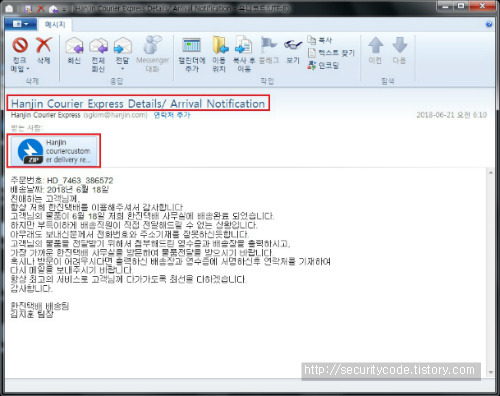Image resolution: width=500 pixels, height=396 pixels.
Task: Go to next message (다음)
Action: pyautogui.click(x=399, y=51)
